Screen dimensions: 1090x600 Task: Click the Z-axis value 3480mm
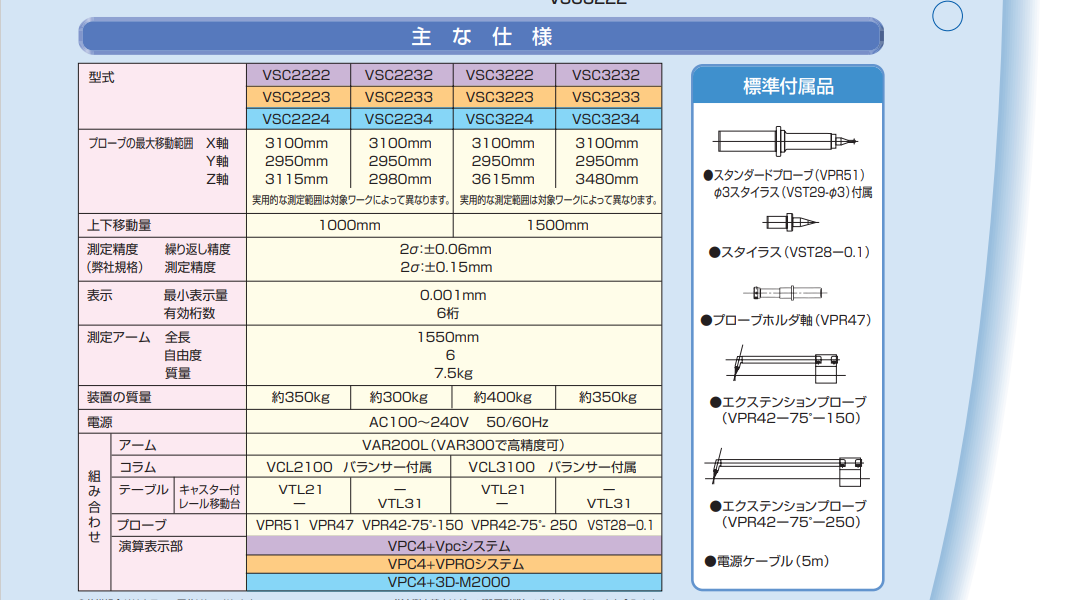pyautogui.click(x=606, y=179)
